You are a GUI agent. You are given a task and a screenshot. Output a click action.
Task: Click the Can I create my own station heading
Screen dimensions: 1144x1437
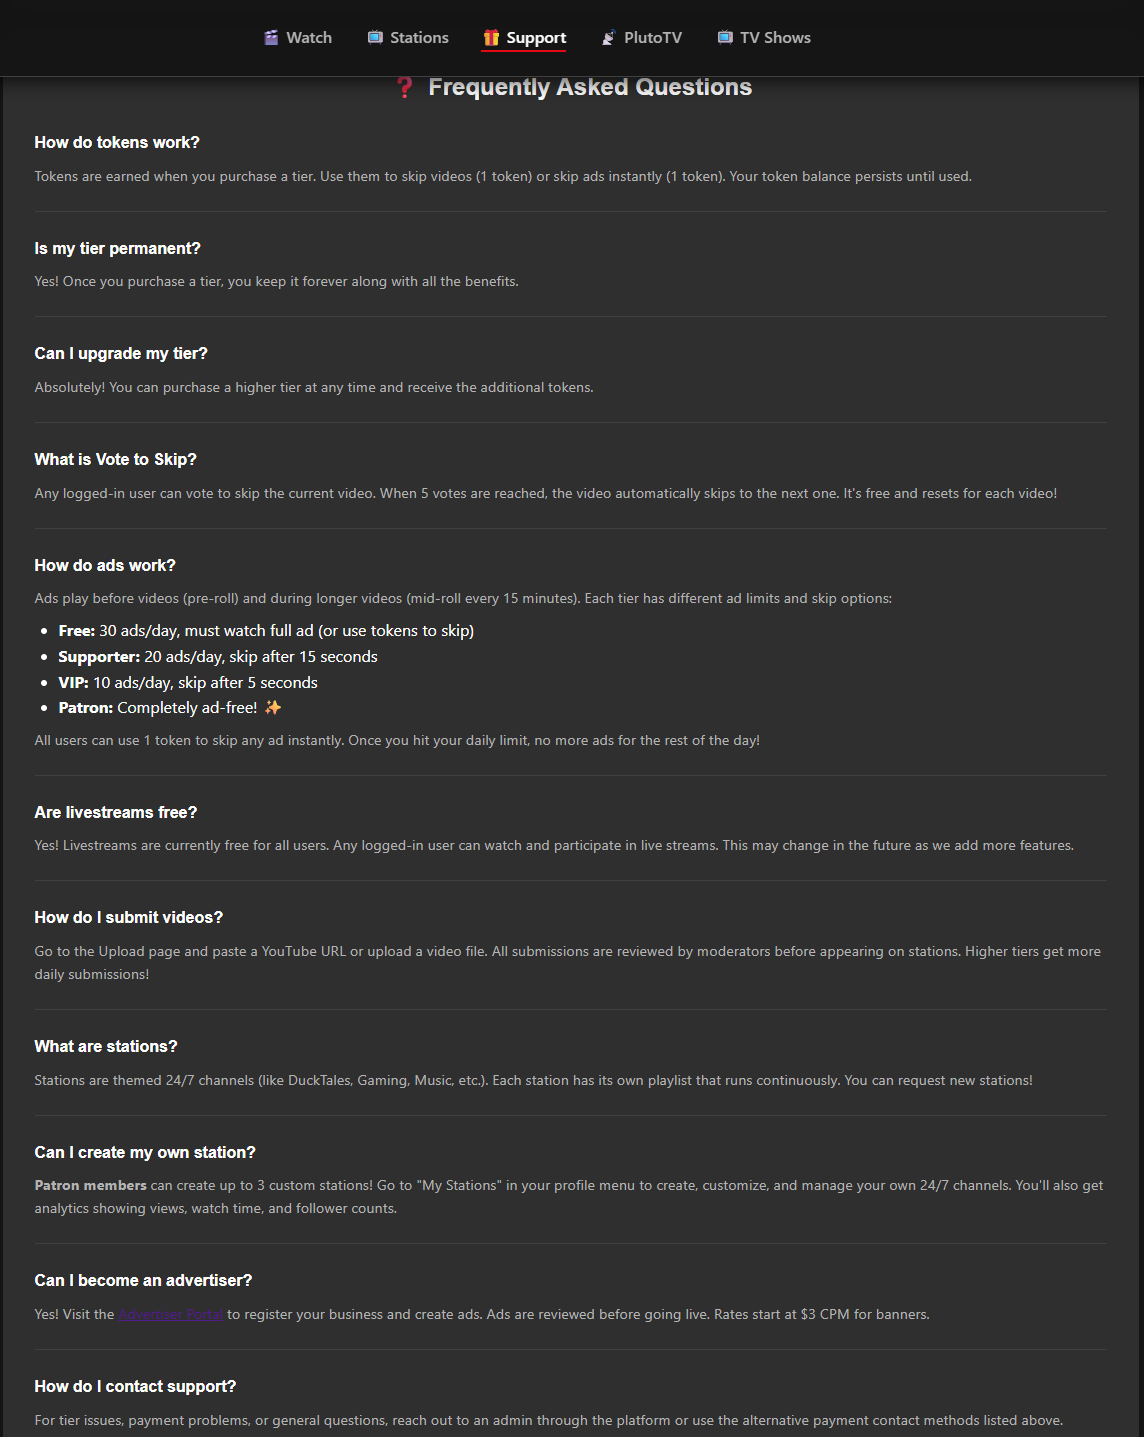pyautogui.click(x=145, y=1152)
